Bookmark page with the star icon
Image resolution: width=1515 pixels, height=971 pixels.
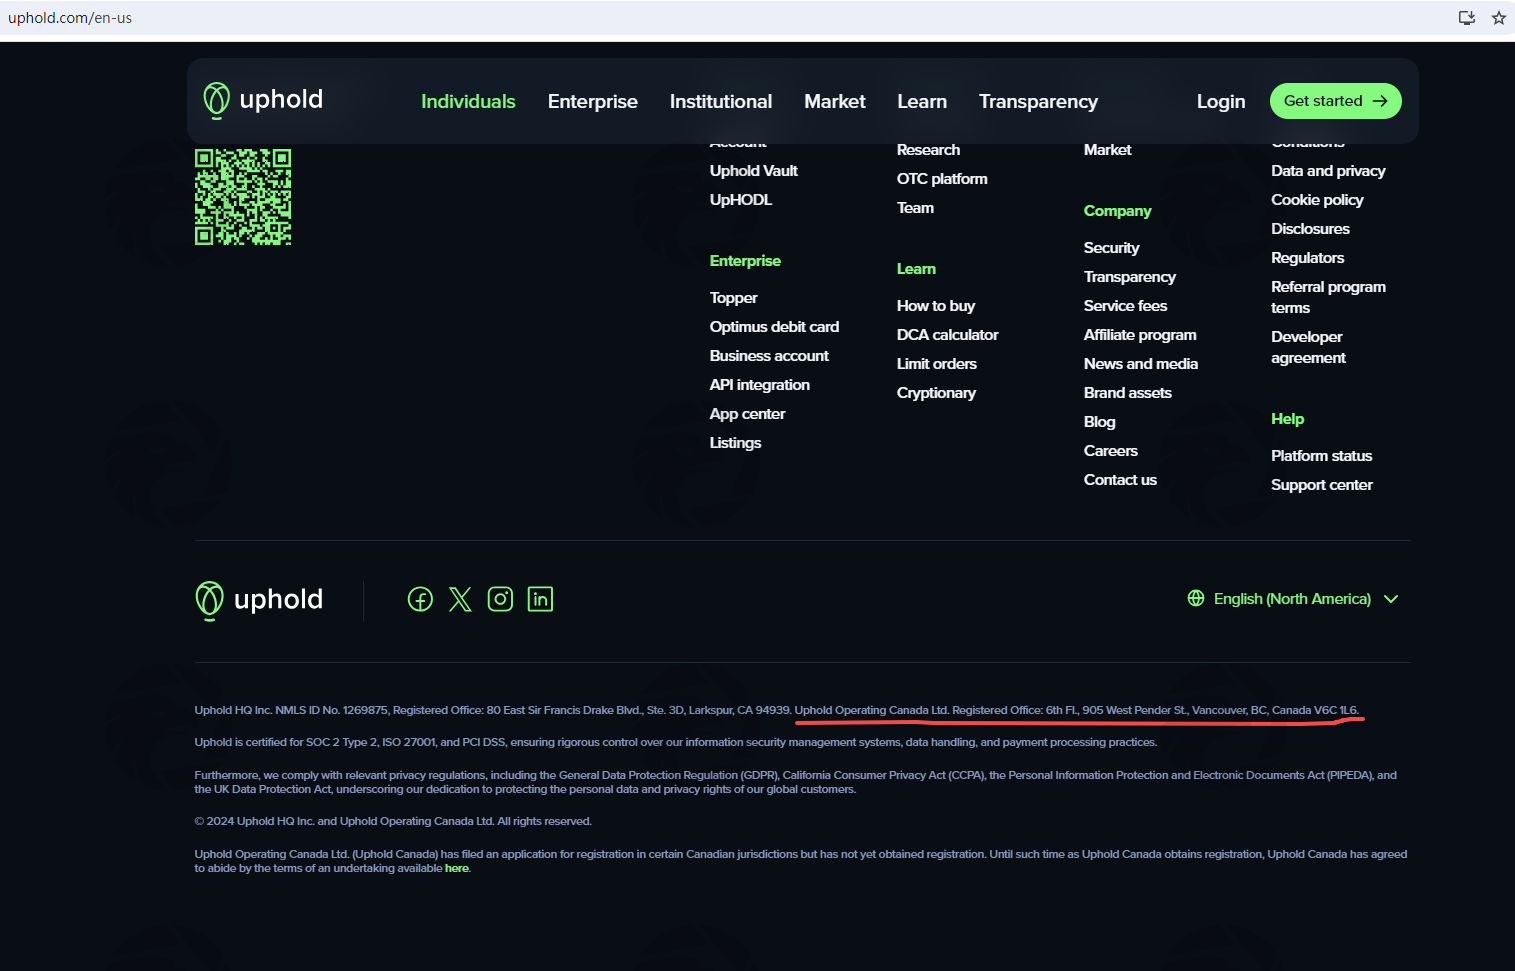click(x=1498, y=18)
